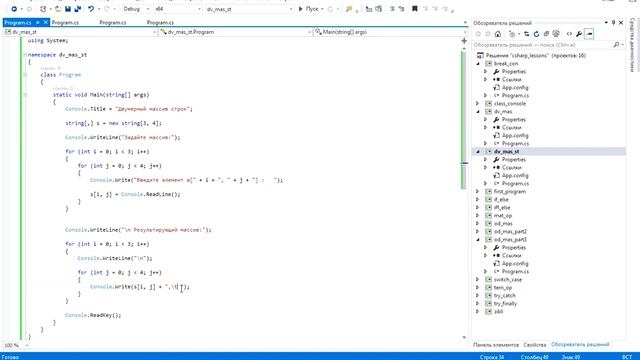Click the Solution Explorer search magnifier icon
The width and height of the screenshot is (640, 360).
point(616,44)
